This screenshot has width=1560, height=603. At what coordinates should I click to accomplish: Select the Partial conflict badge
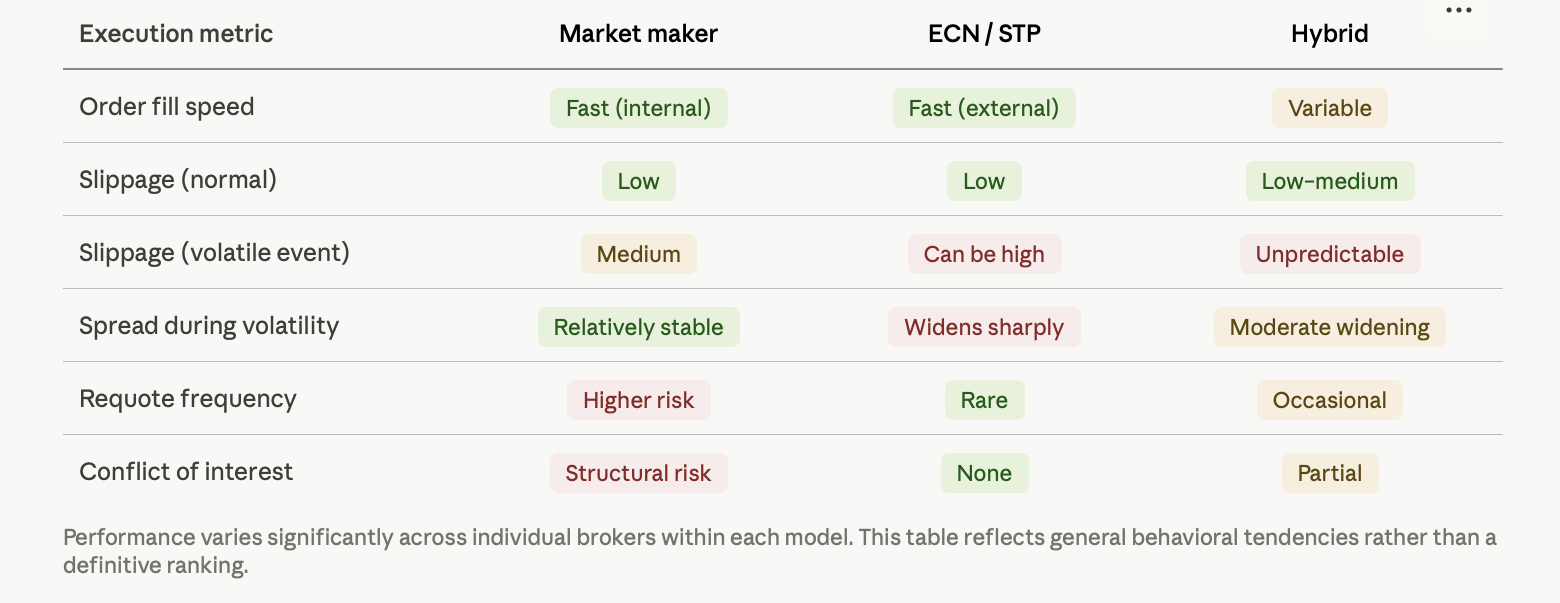click(x=1329, y=473)
